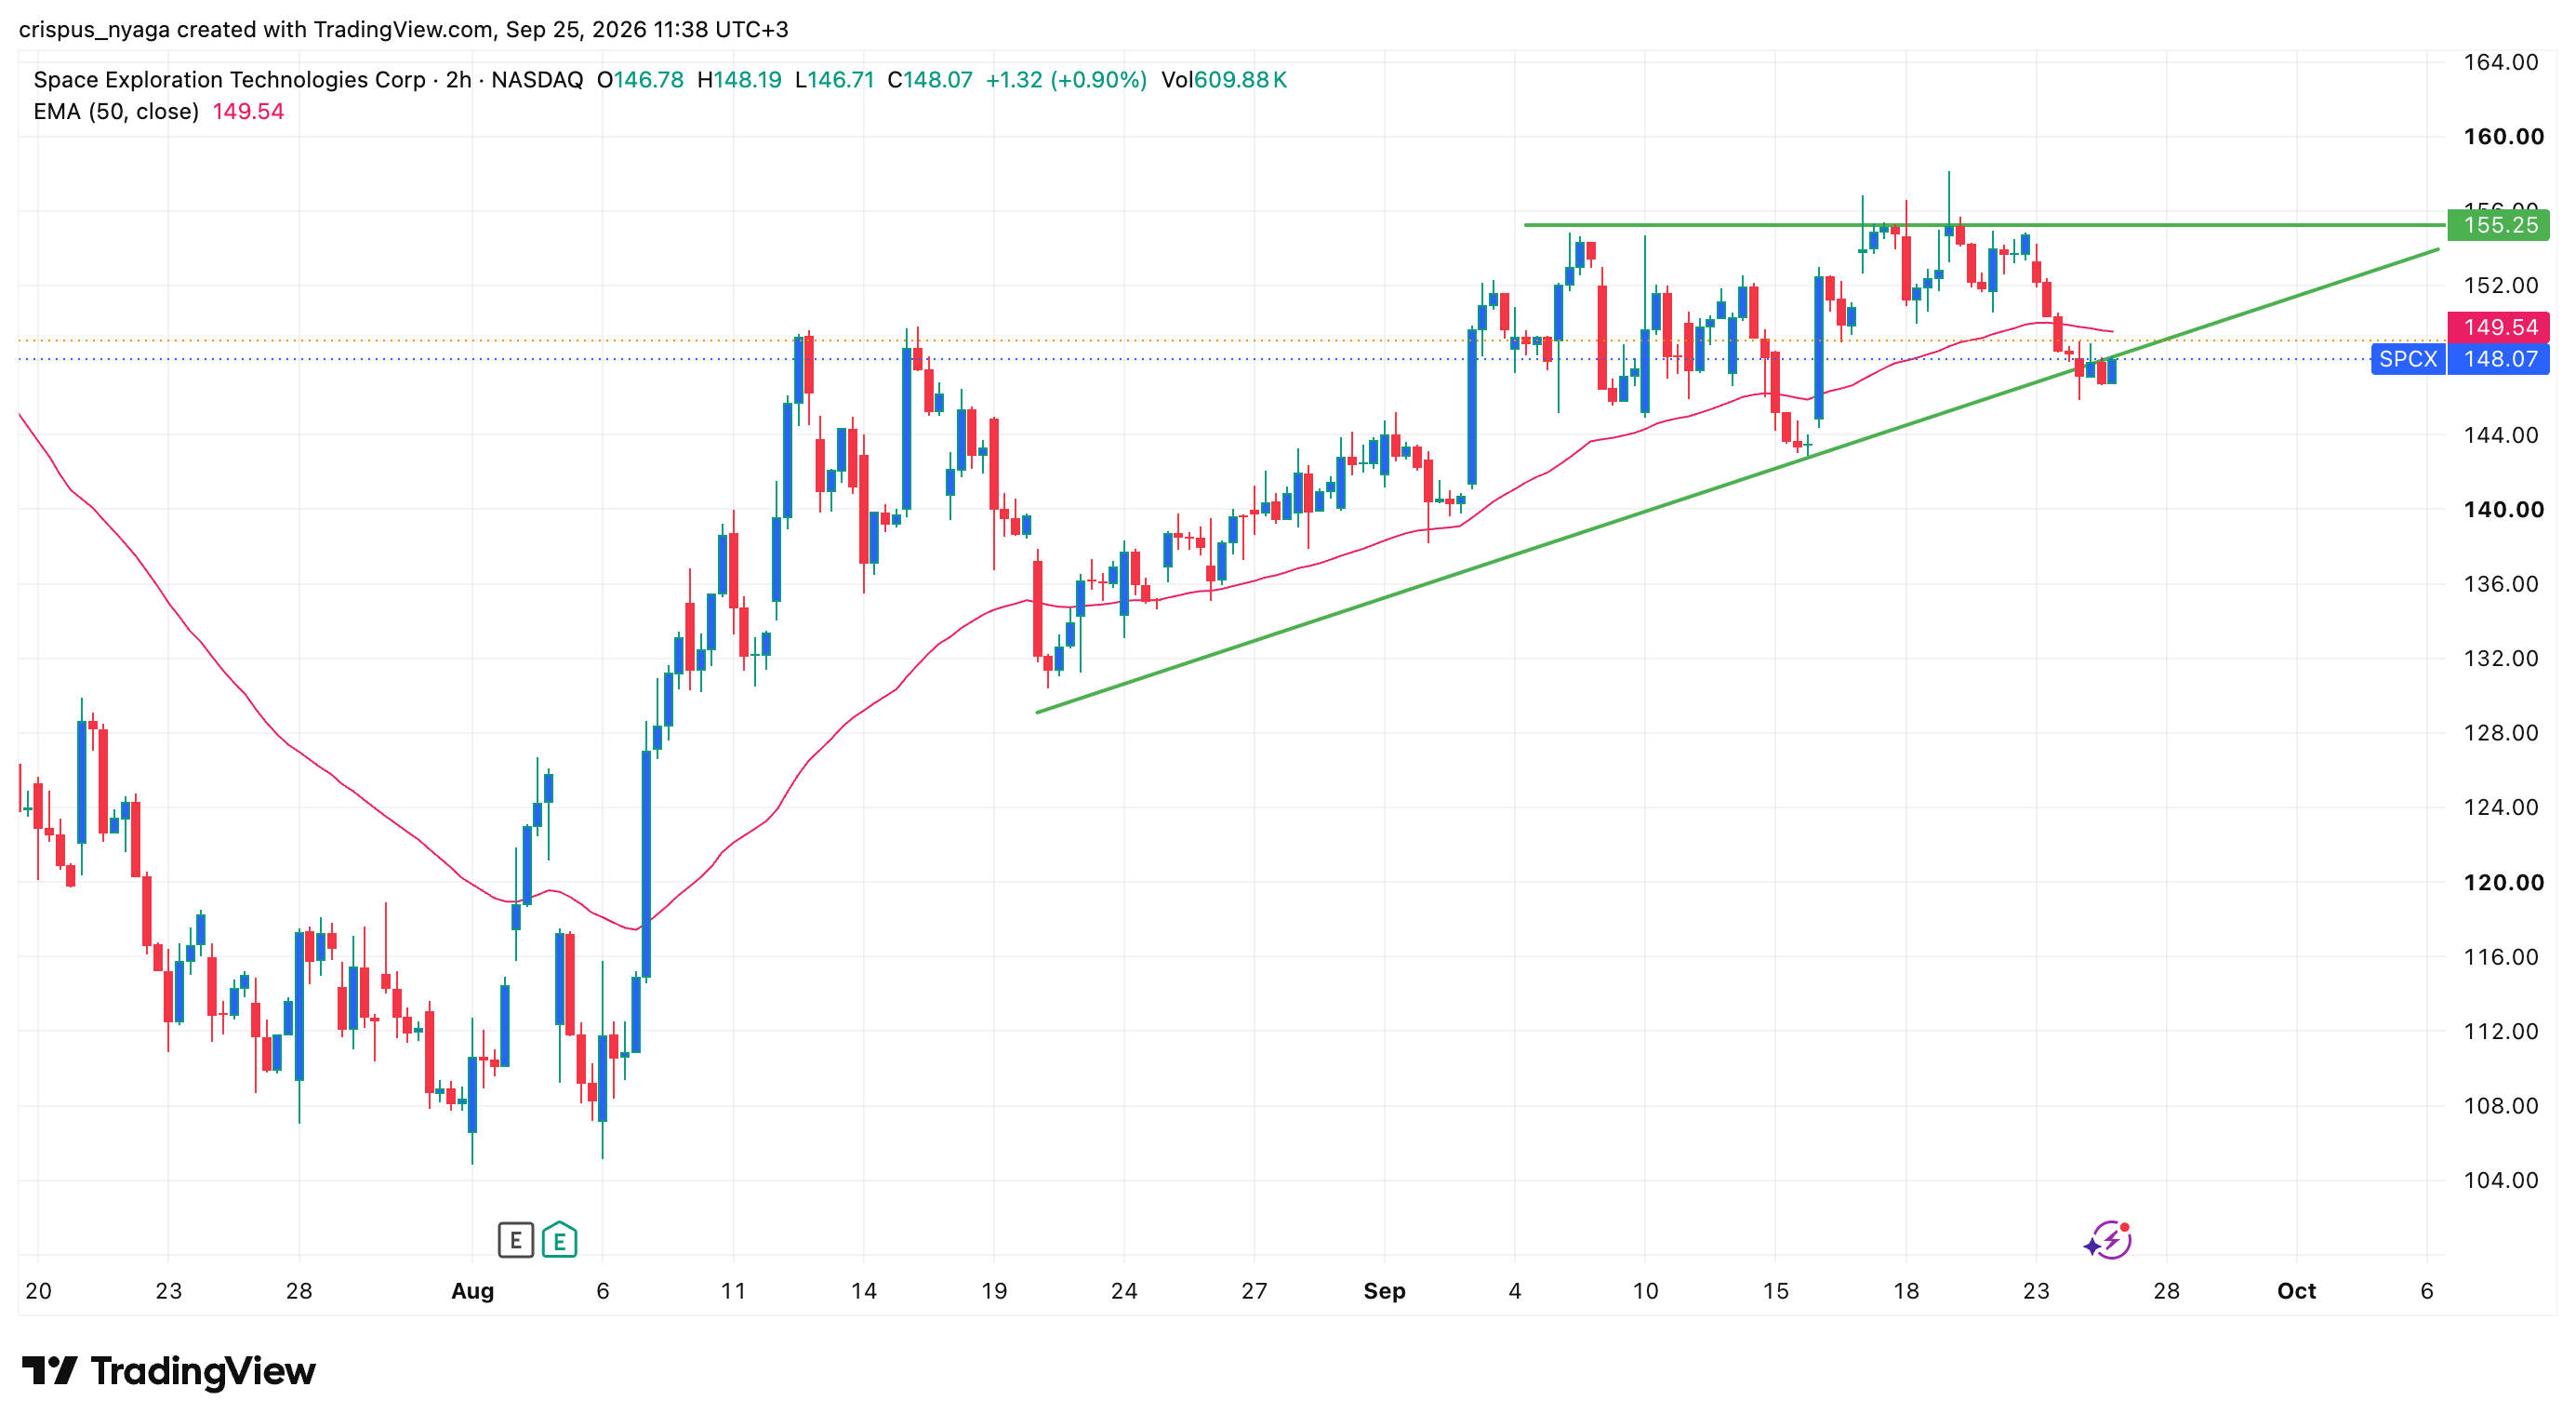Image resolution: width=2576 pixels, height=1427 pixels.
Task: Open the teal E earnings marker
Action: 559,1240
